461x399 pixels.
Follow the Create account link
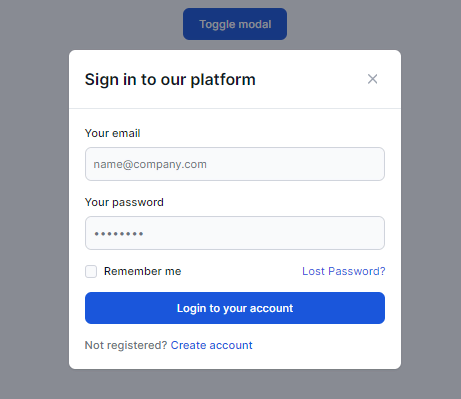point(212,345)
